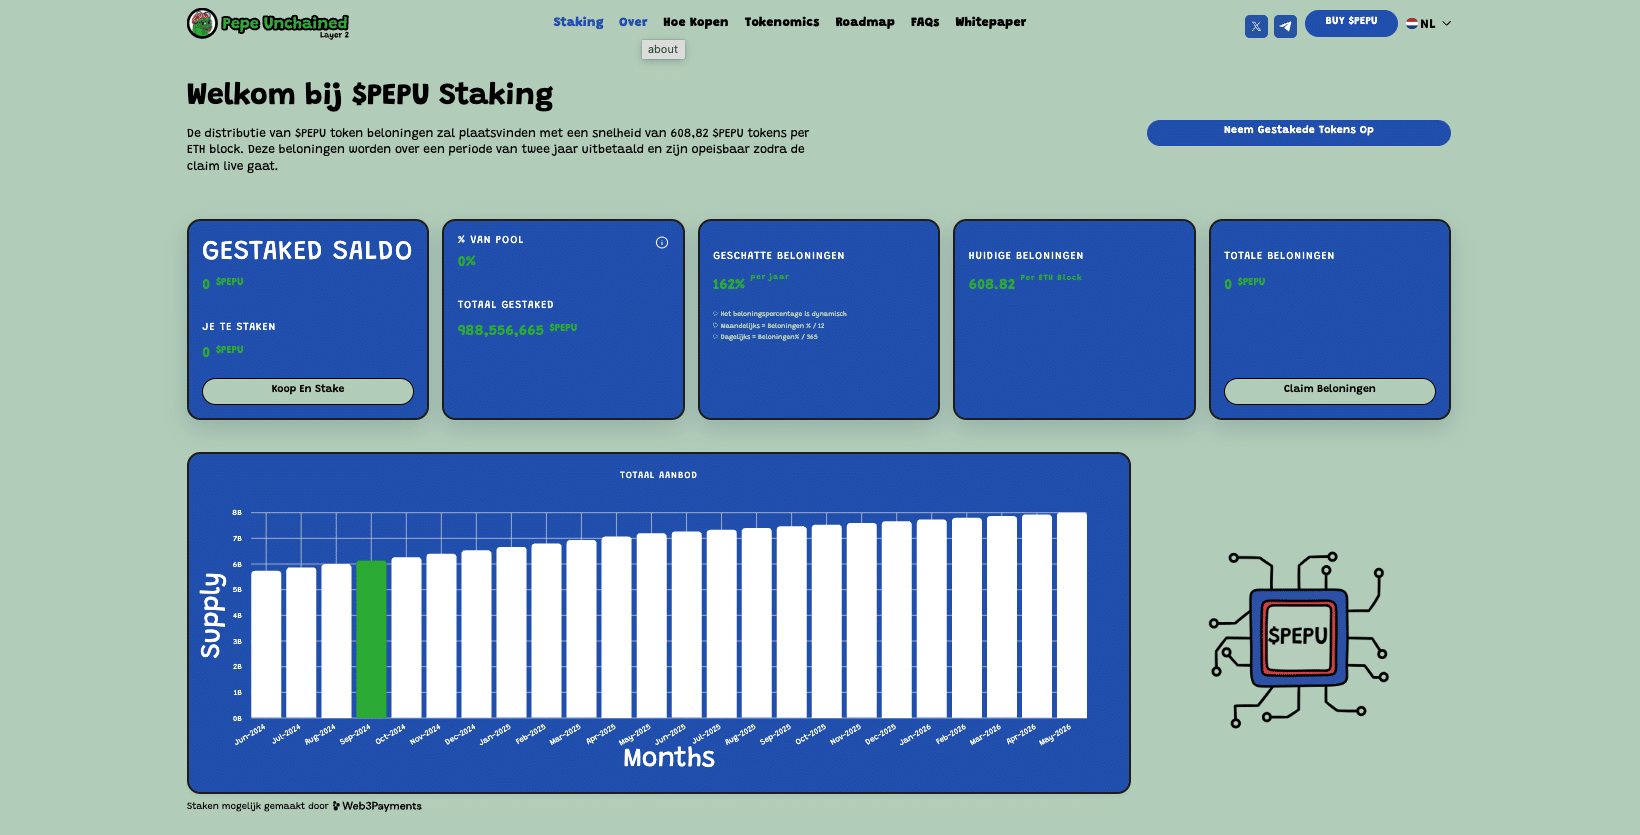Click the Oct-2024 axis label
Image resolution: width=1640 pixels, height=835 pixels.
[x=391, y=734]
